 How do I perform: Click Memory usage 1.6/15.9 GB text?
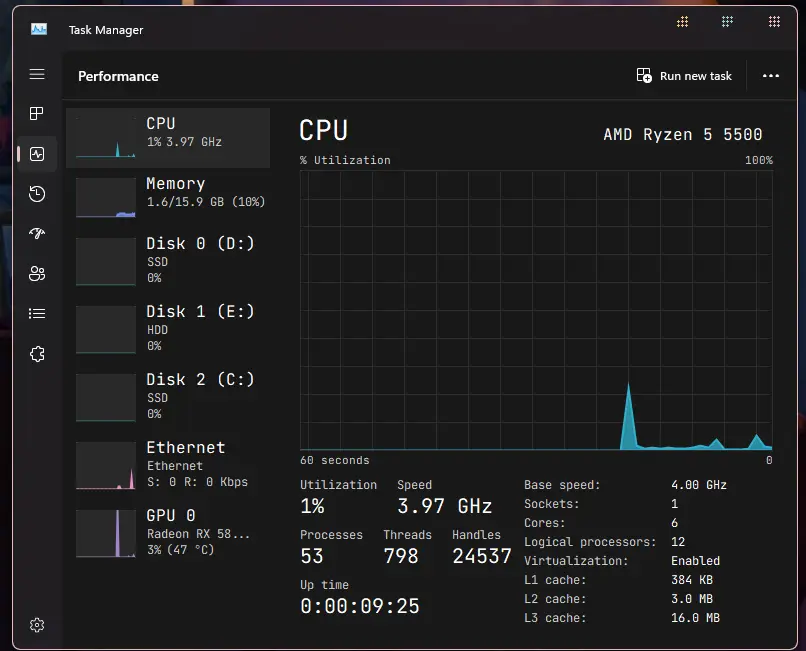click(206, 202)
